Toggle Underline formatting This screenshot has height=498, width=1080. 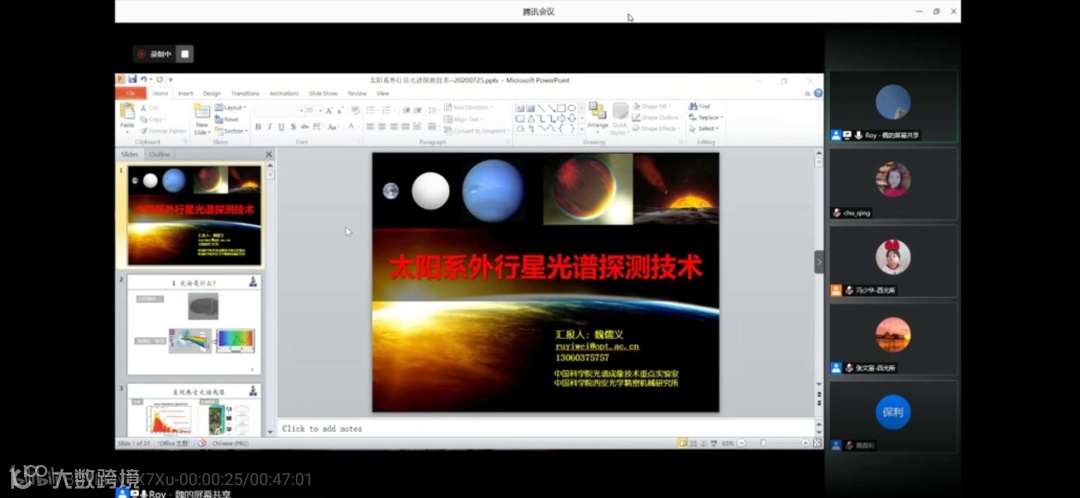281,127
